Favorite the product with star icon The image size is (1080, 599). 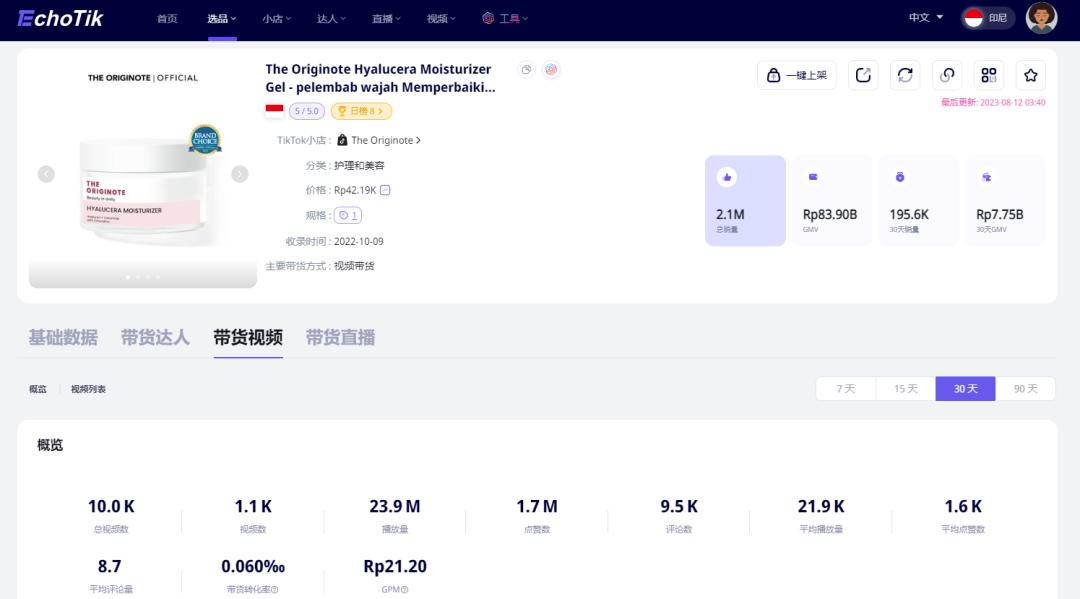pos(1031,75)
